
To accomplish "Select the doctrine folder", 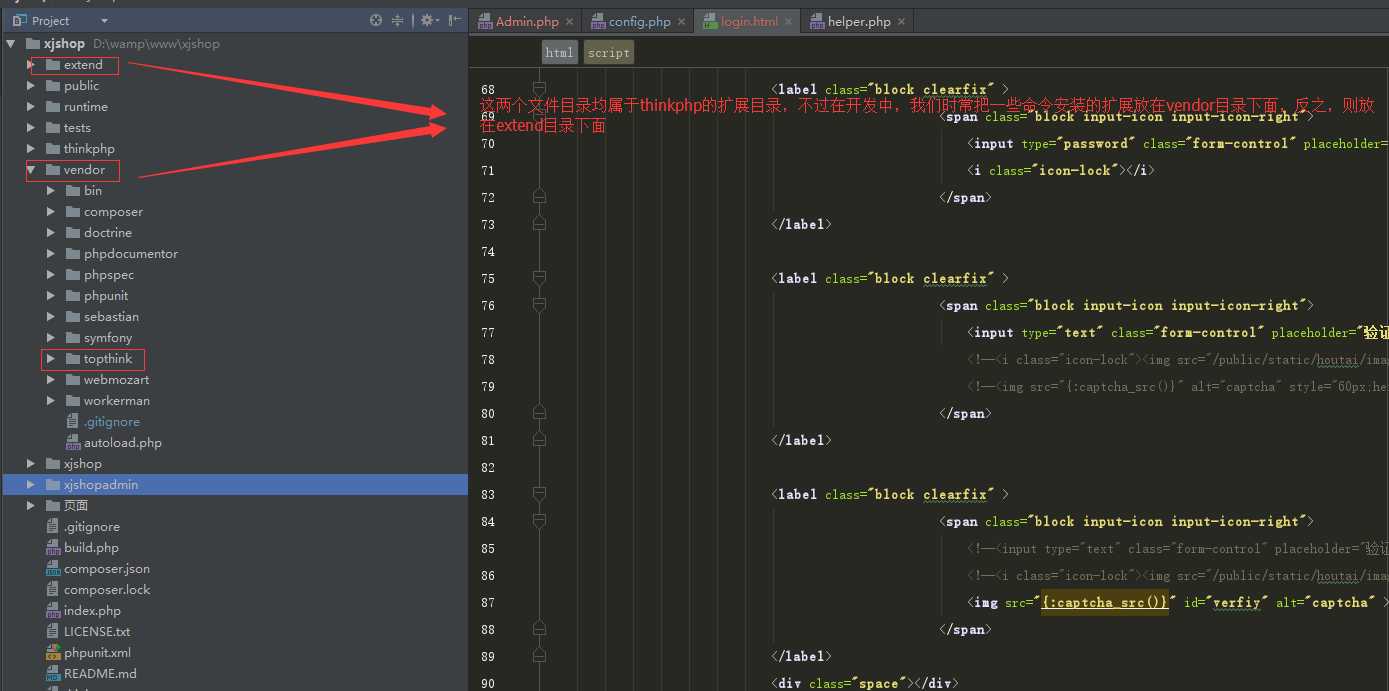I will point(108,233).
